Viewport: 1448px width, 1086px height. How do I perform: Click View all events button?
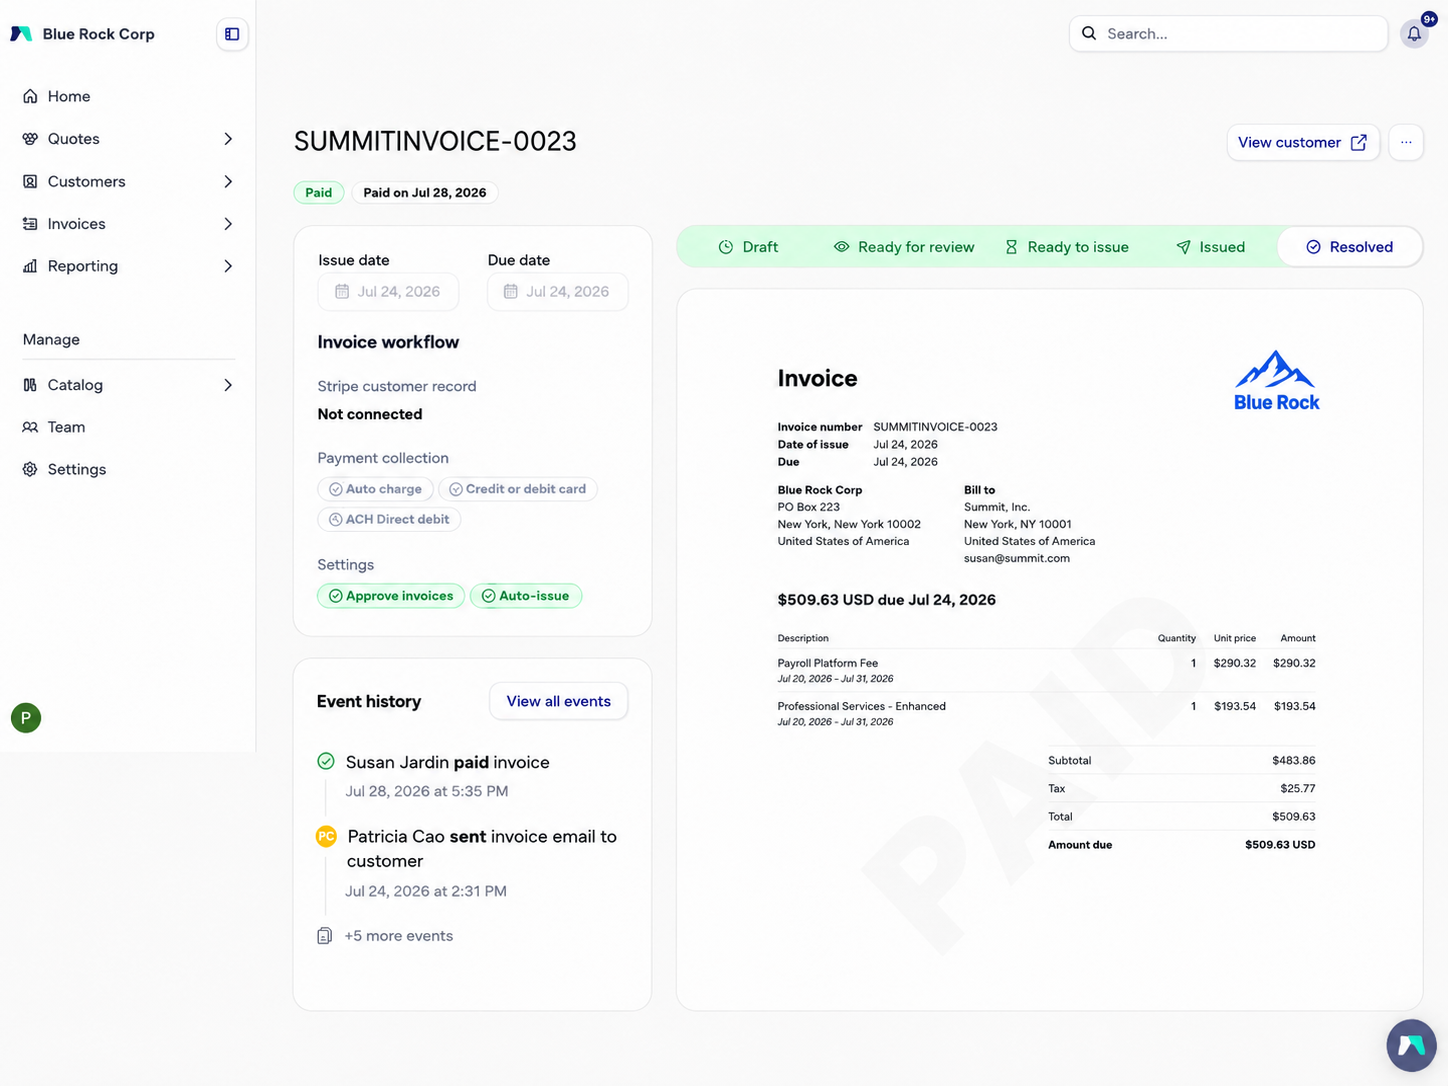point(558,701)
